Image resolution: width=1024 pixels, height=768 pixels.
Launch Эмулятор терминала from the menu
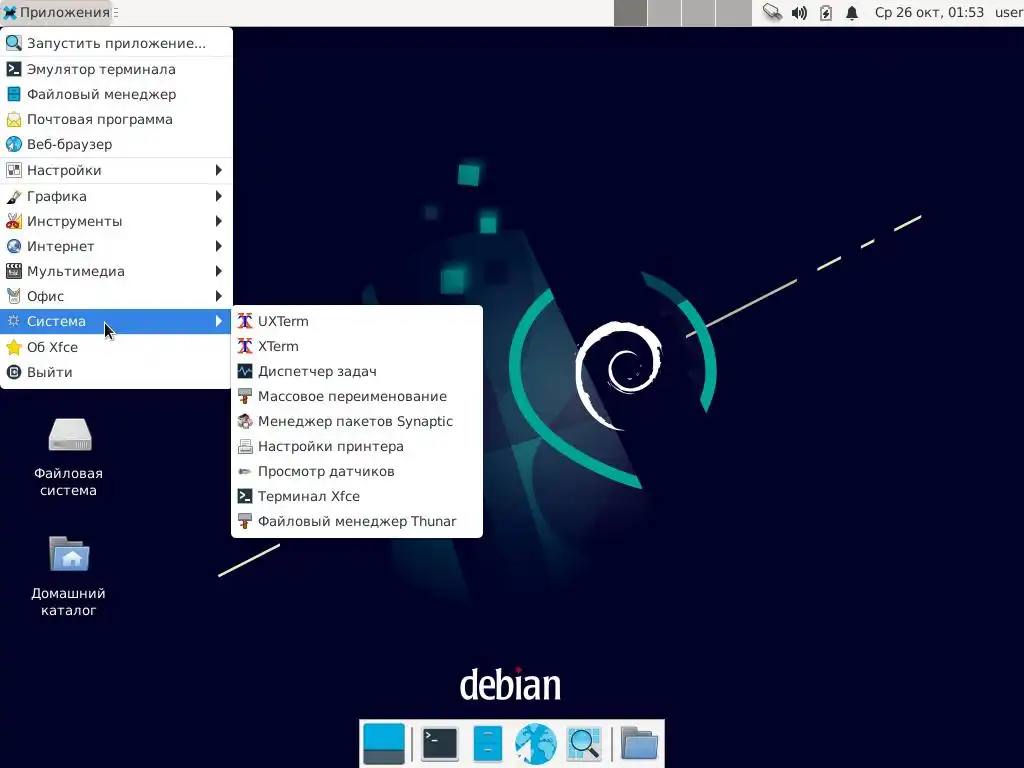116,69
